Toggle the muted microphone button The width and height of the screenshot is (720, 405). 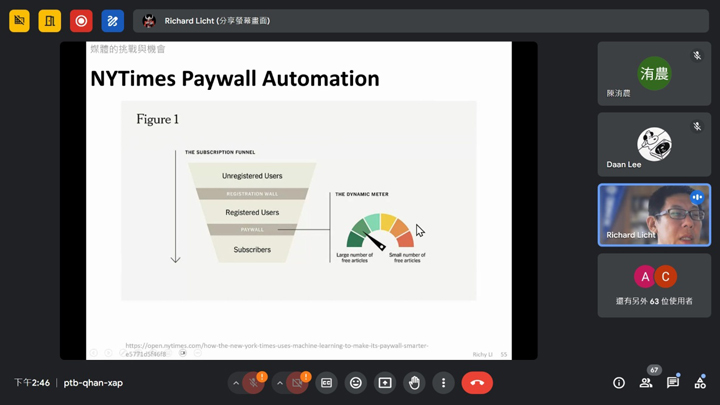(253, 382)
